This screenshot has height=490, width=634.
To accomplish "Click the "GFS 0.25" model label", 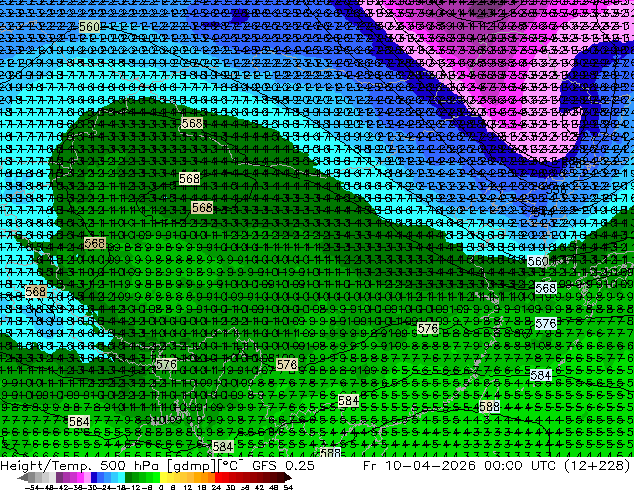I will [283, 466].
